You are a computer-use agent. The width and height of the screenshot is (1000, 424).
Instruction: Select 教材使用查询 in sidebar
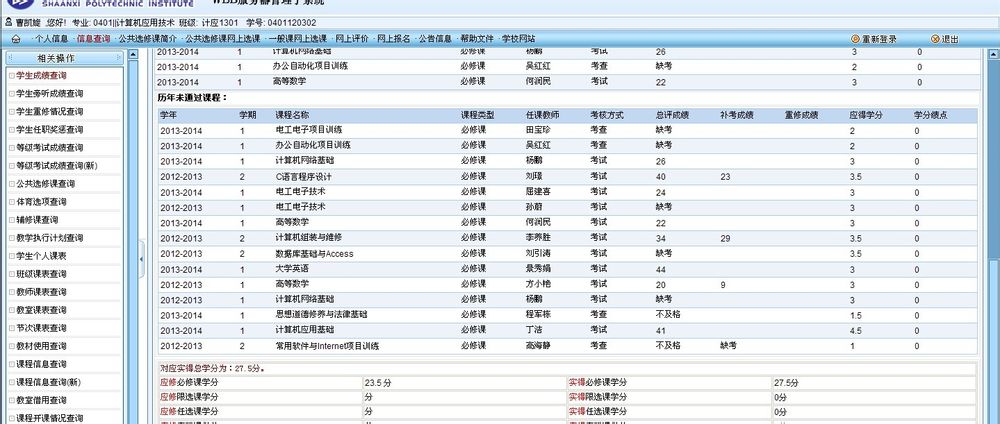click(41, 346)
